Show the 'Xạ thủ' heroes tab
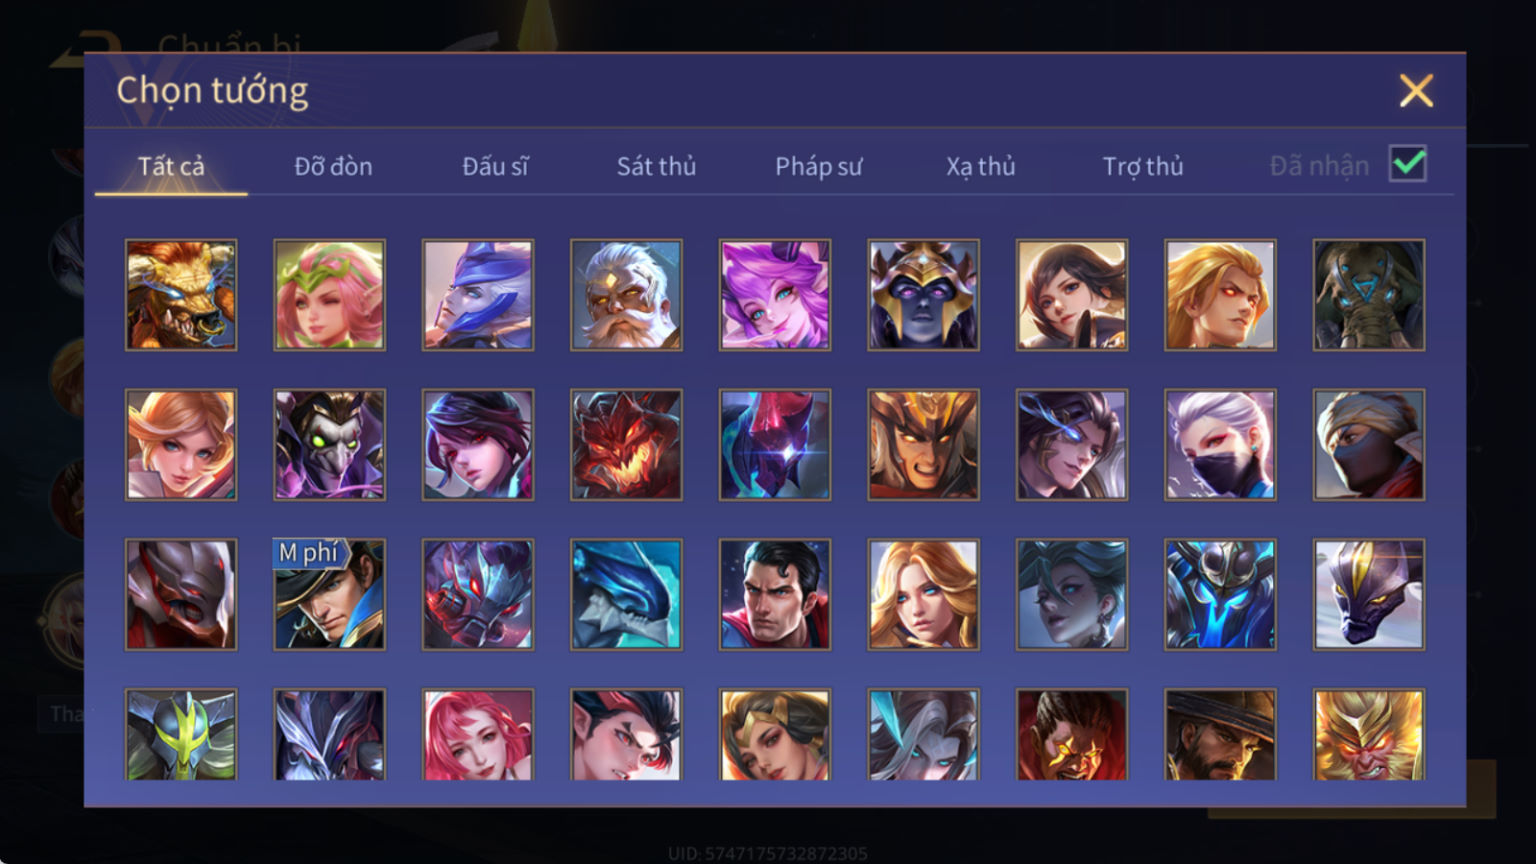Viewport: 1536px width, 864px height. (x=980, y=166)
